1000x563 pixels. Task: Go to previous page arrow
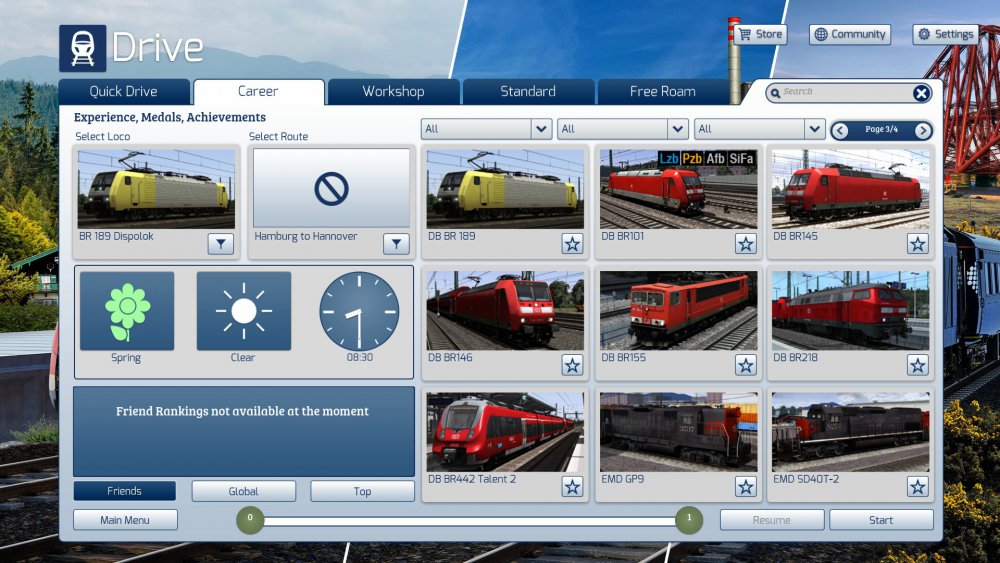click(840, 130)
